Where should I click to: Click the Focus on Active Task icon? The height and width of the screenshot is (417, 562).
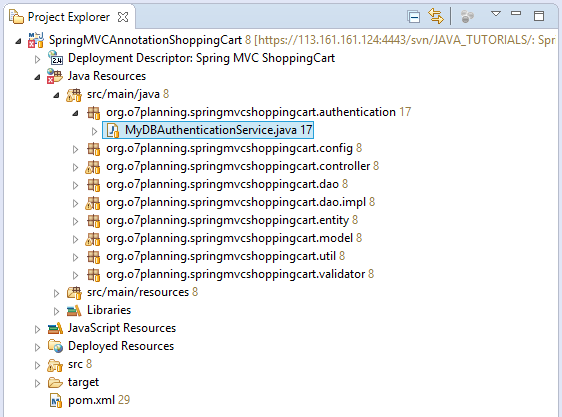467,16
